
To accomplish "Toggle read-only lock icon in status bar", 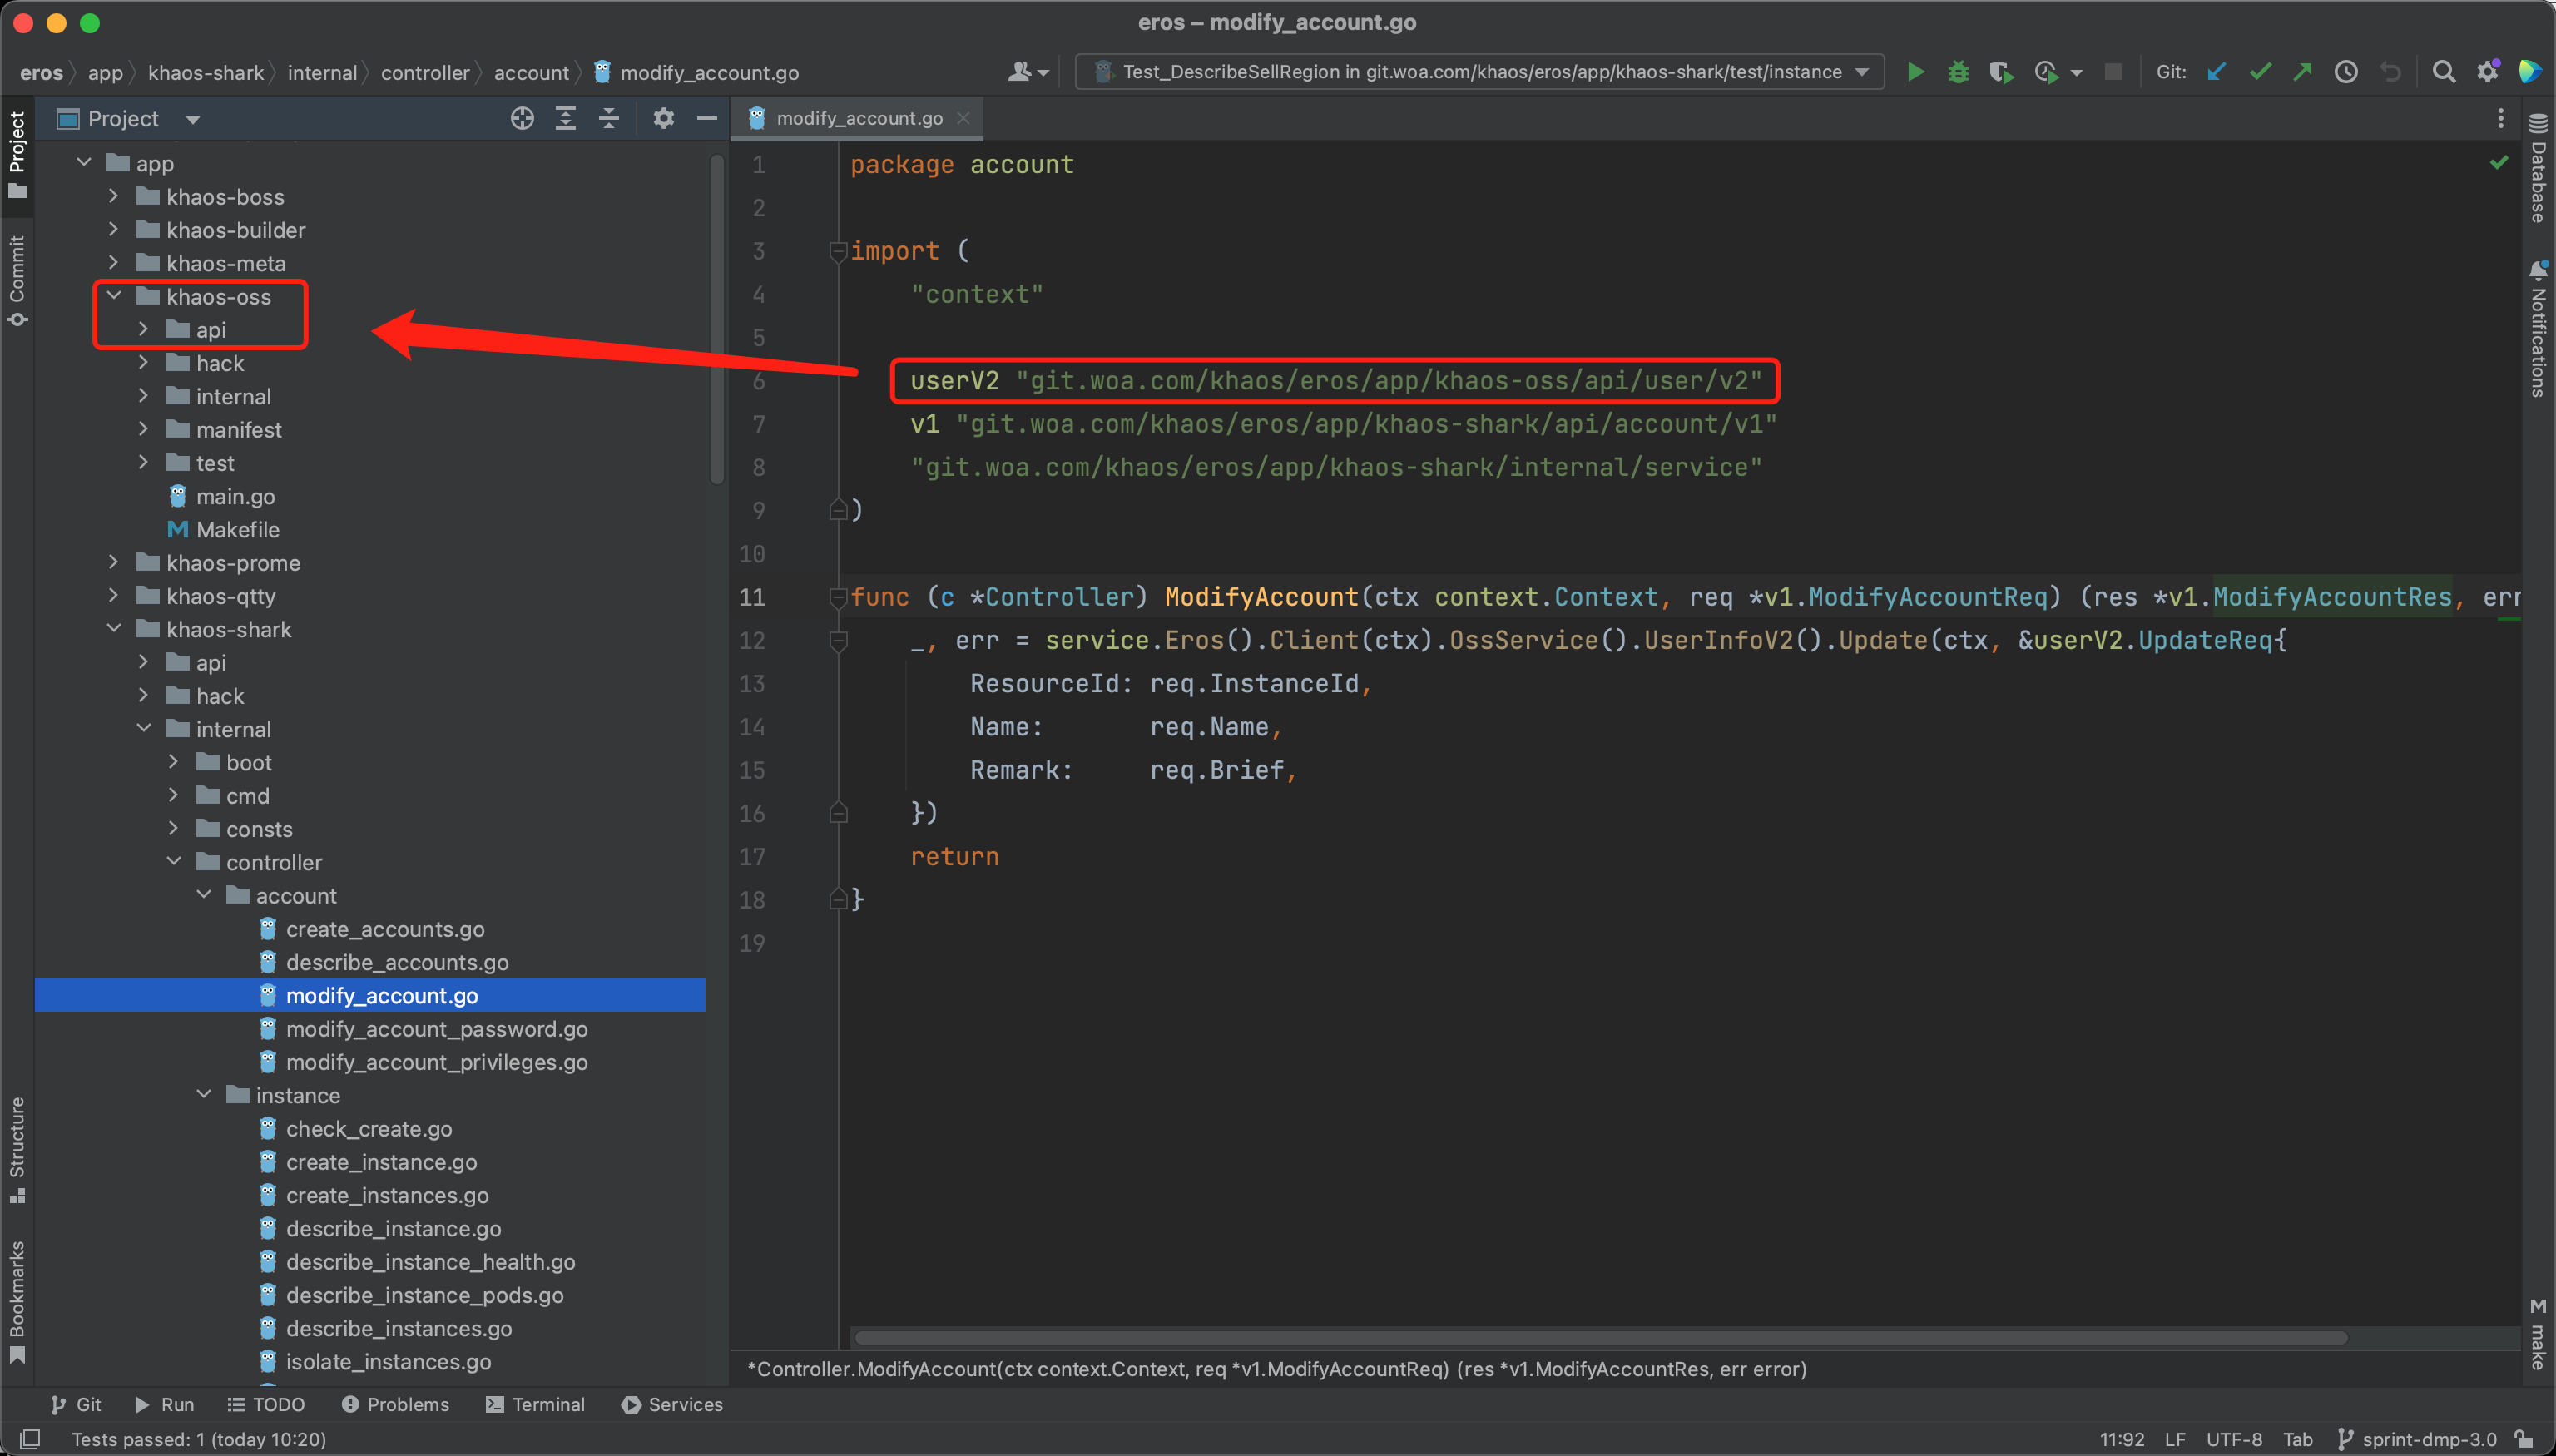I will [x=2524, y=1439].
